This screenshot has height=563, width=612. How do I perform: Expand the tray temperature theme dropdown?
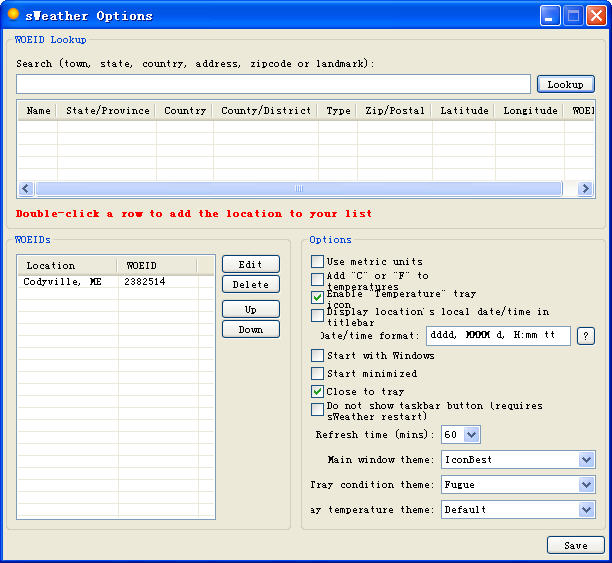click(586, 510)
